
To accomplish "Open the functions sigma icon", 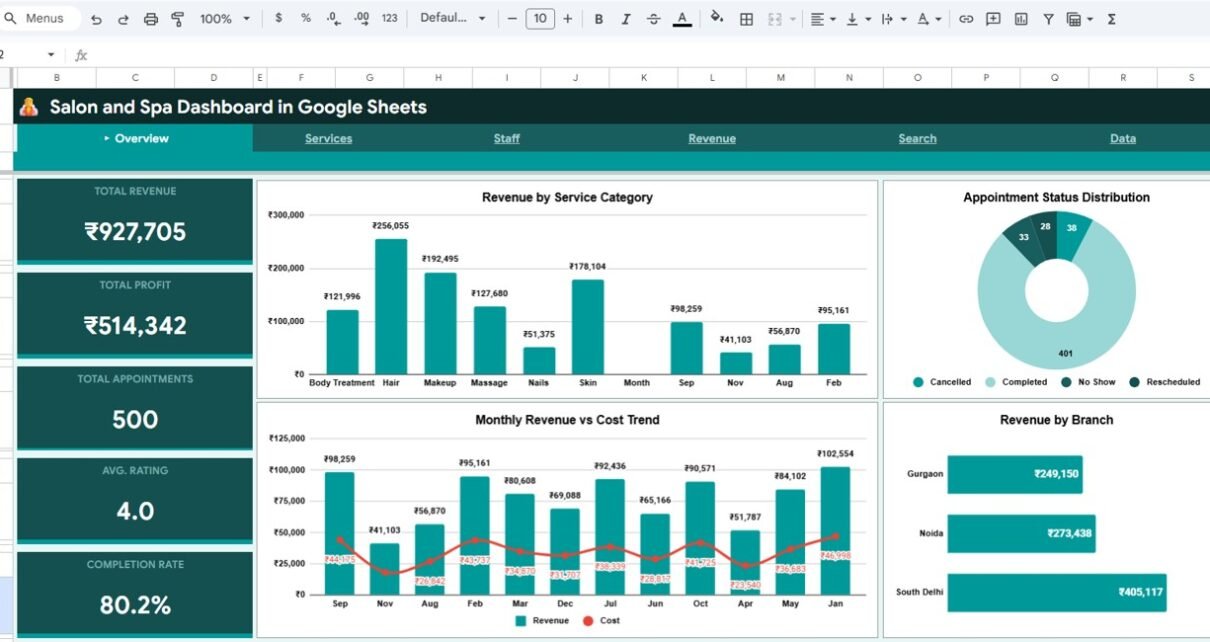I will (1111, 19).
